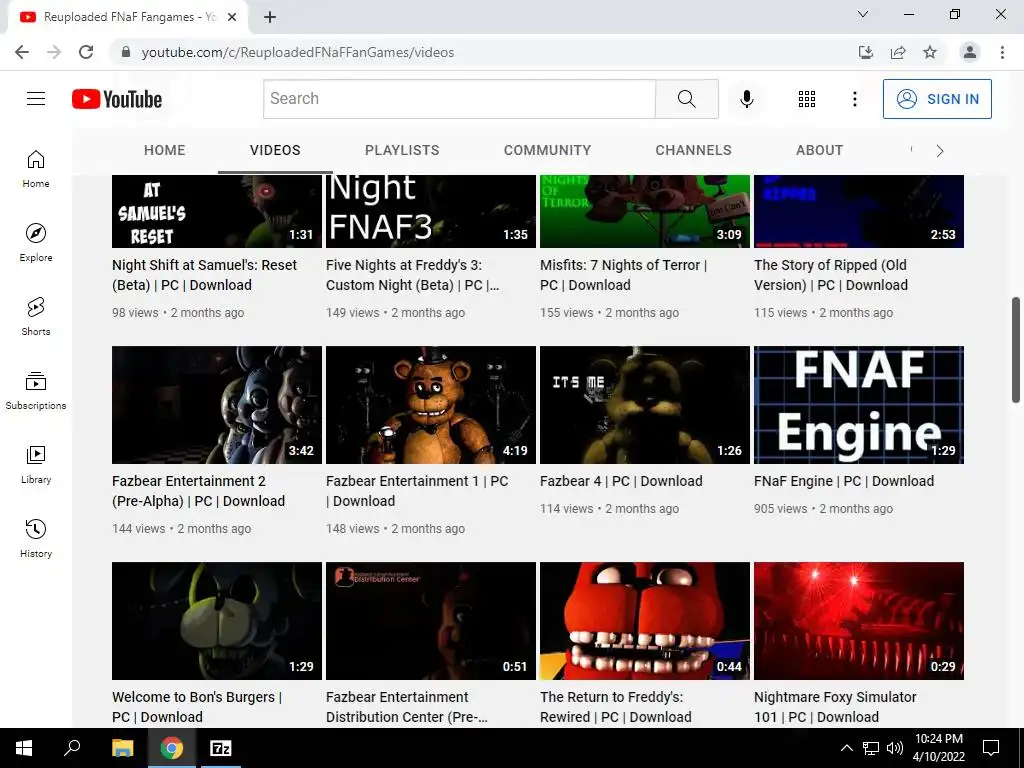Click the share page icon in address bar

[898, 52]
